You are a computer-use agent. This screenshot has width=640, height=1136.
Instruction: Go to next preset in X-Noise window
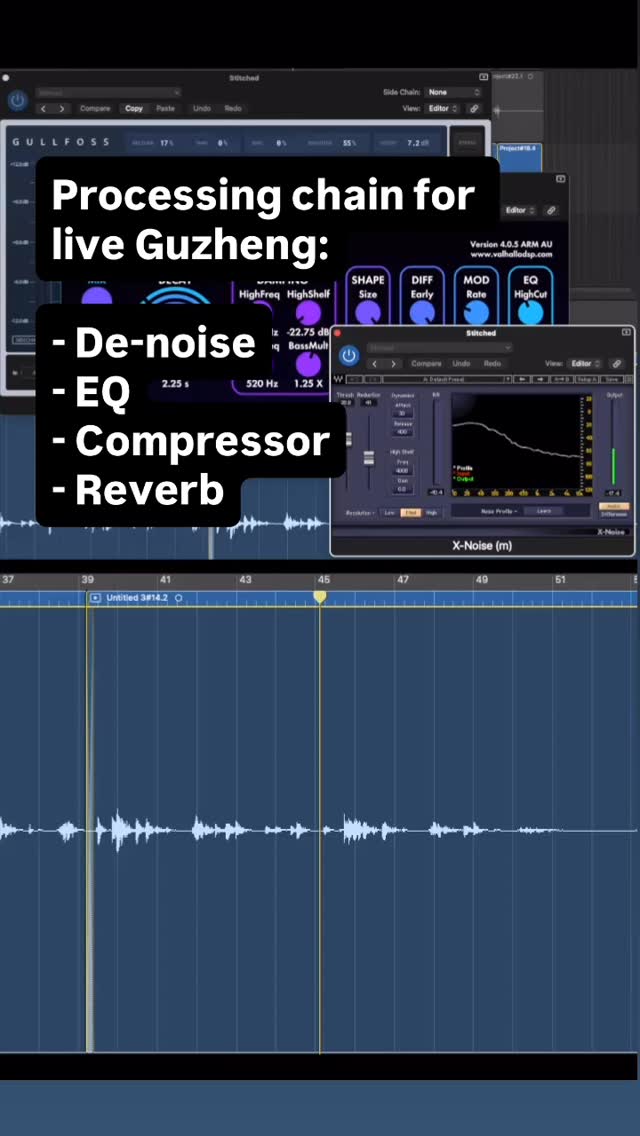point(393,364)
